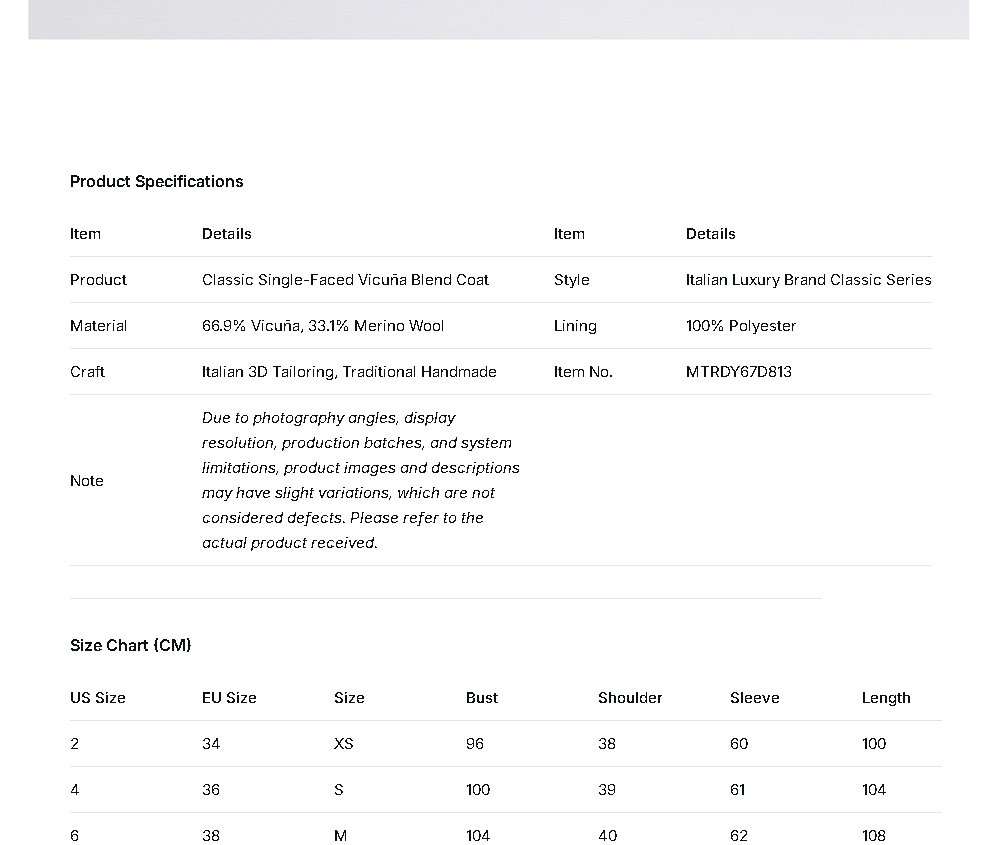Click the Product Specifications heading

pyautogui.click(x=156, y=181)
